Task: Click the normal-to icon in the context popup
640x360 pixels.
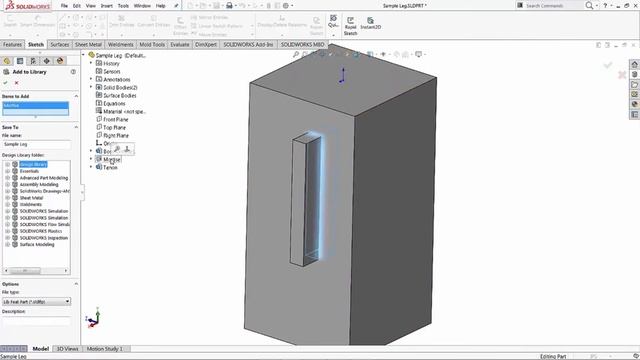Action: pyautogui.click(x=127, y=149)
